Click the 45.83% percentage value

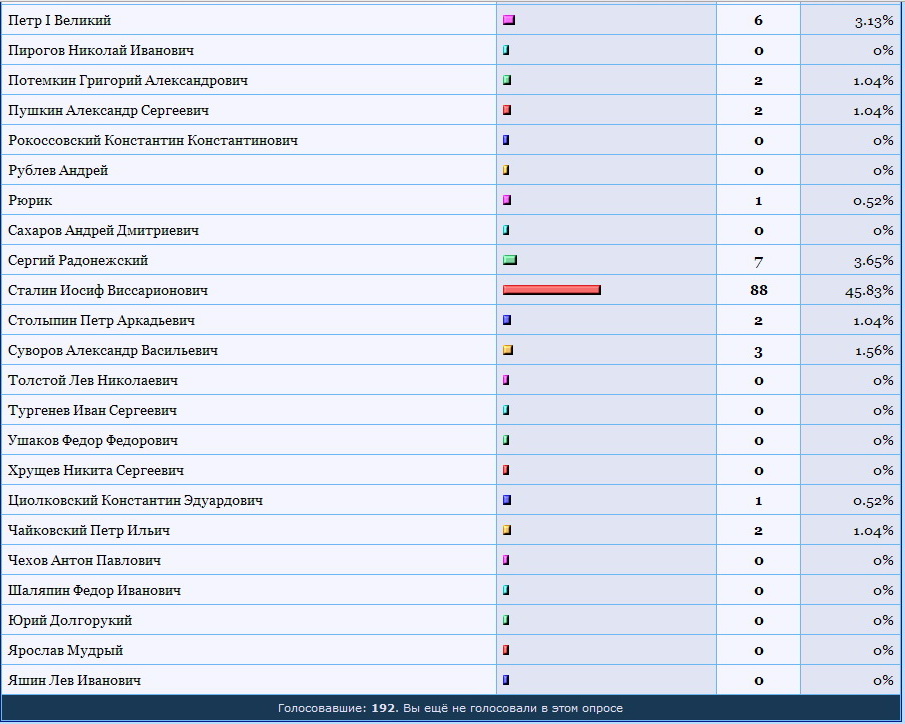(x=869, y=291)
